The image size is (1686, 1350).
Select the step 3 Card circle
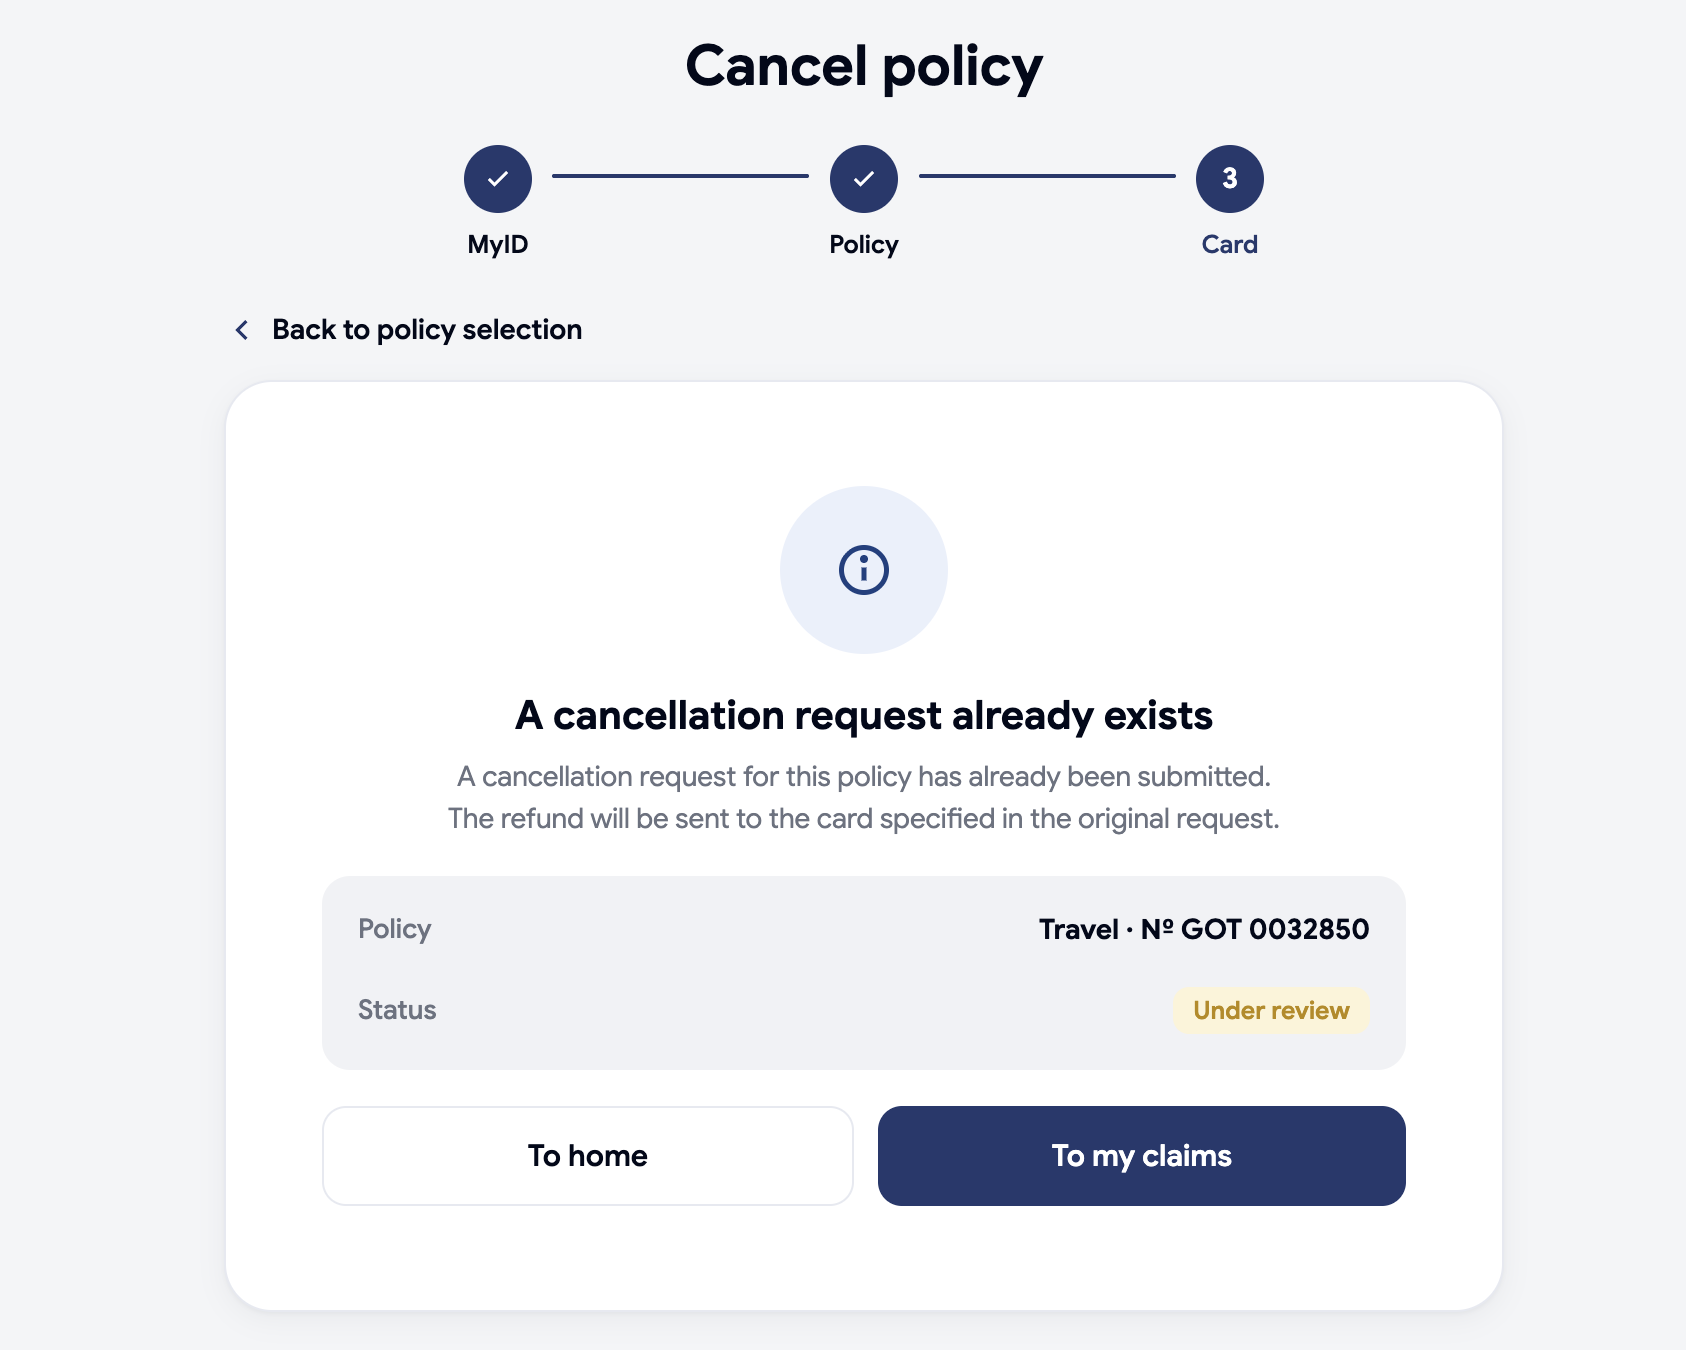(1230, 179)
